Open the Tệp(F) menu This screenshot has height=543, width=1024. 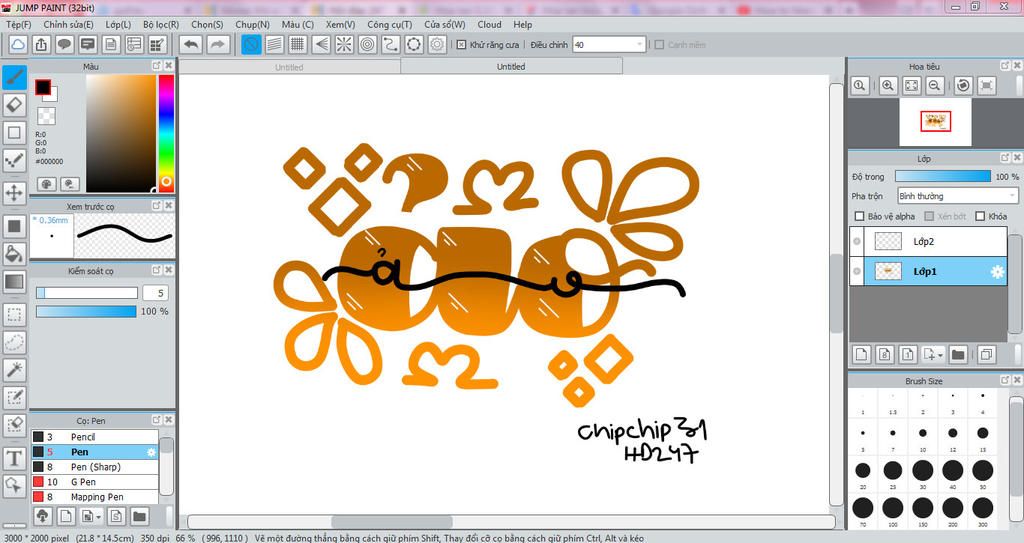[18, 24]
